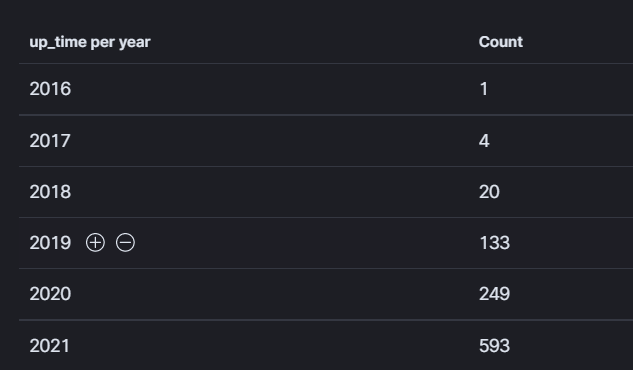Select the 2016 year cell

pos(50,89)
